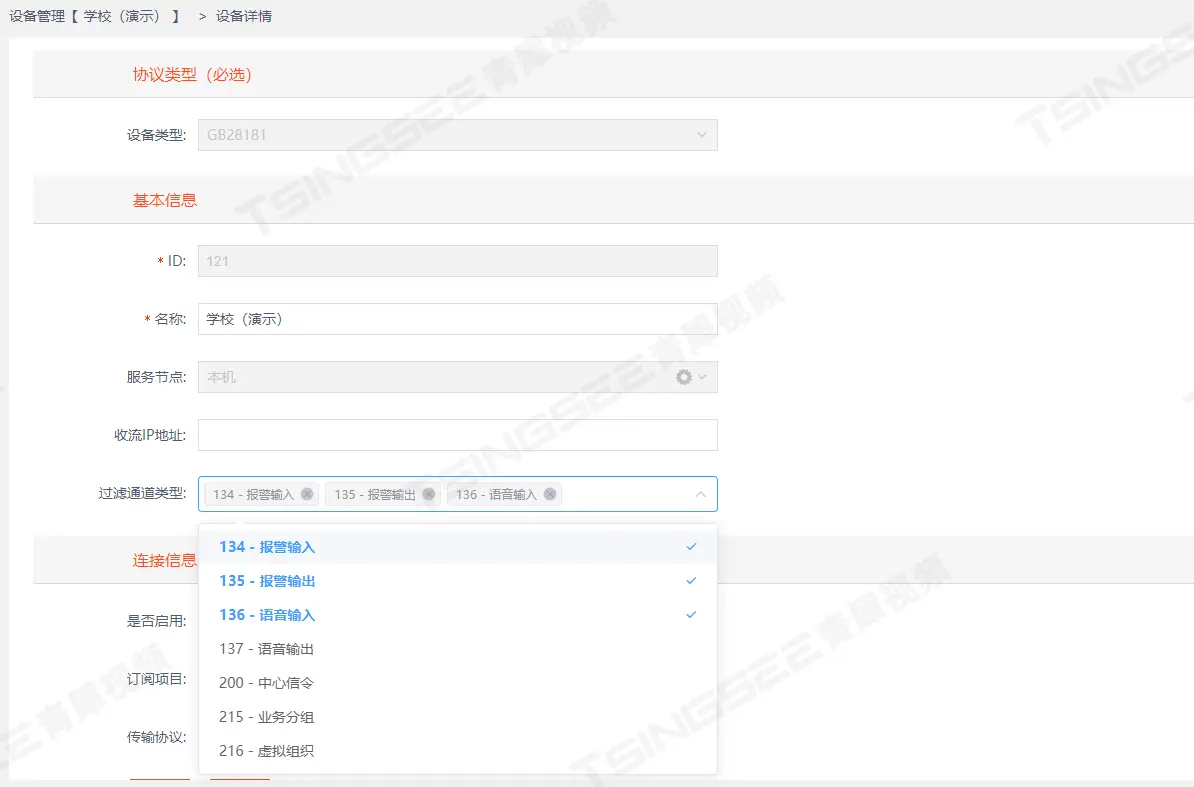Click the 是否启用 label
Screen dimensions: 1194x787
click(x=156, y=621)
